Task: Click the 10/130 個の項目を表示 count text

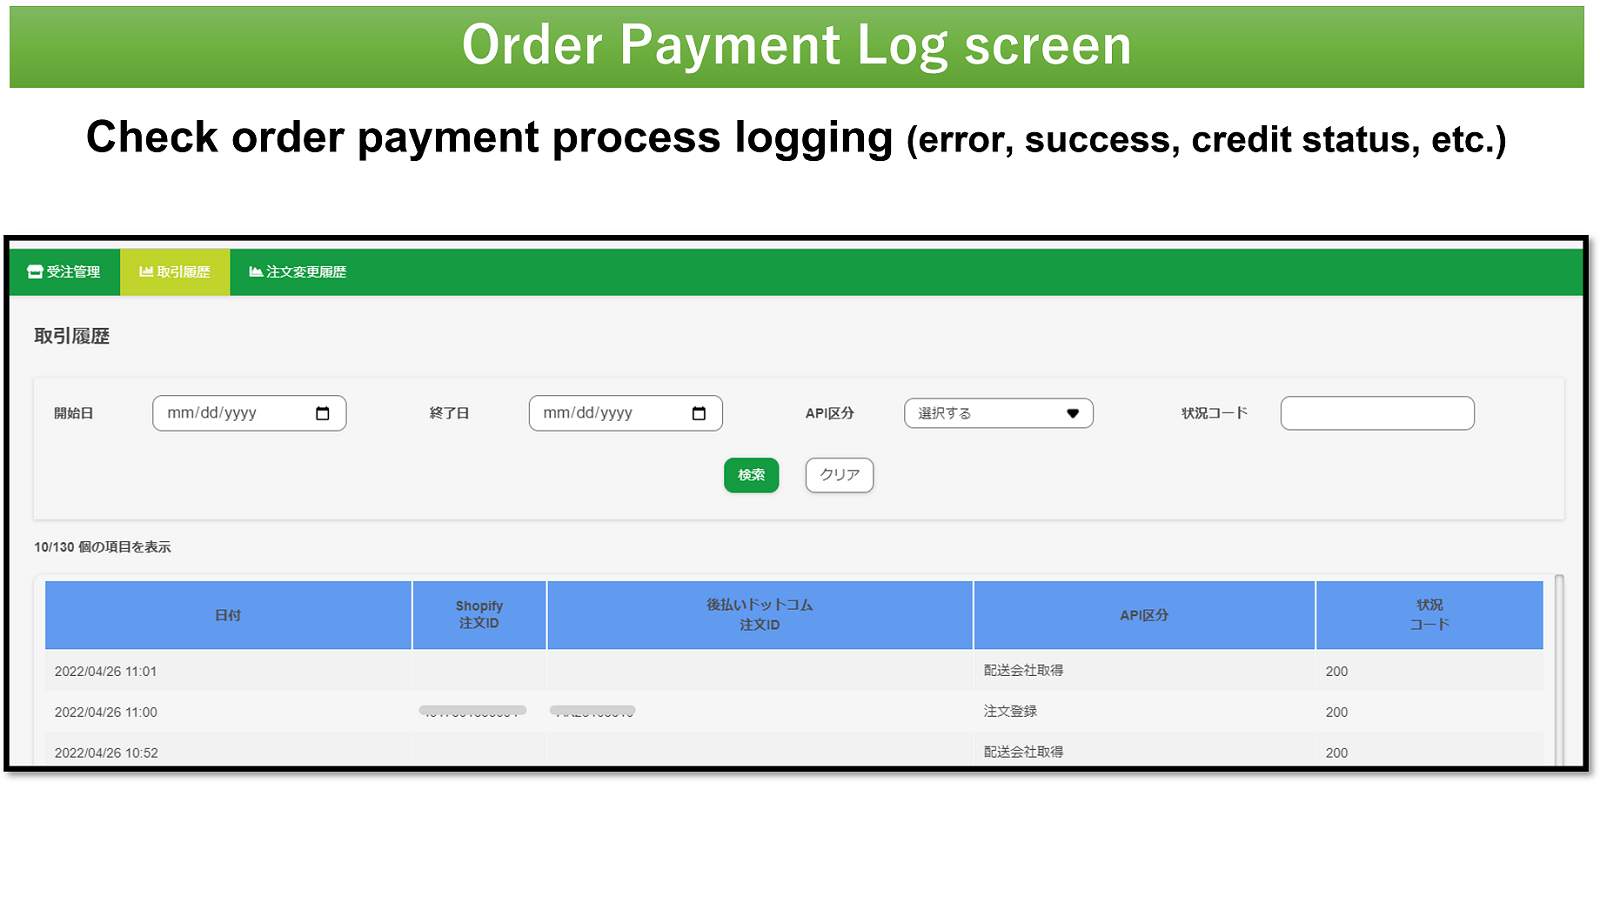Action: (x=102, y=547)
